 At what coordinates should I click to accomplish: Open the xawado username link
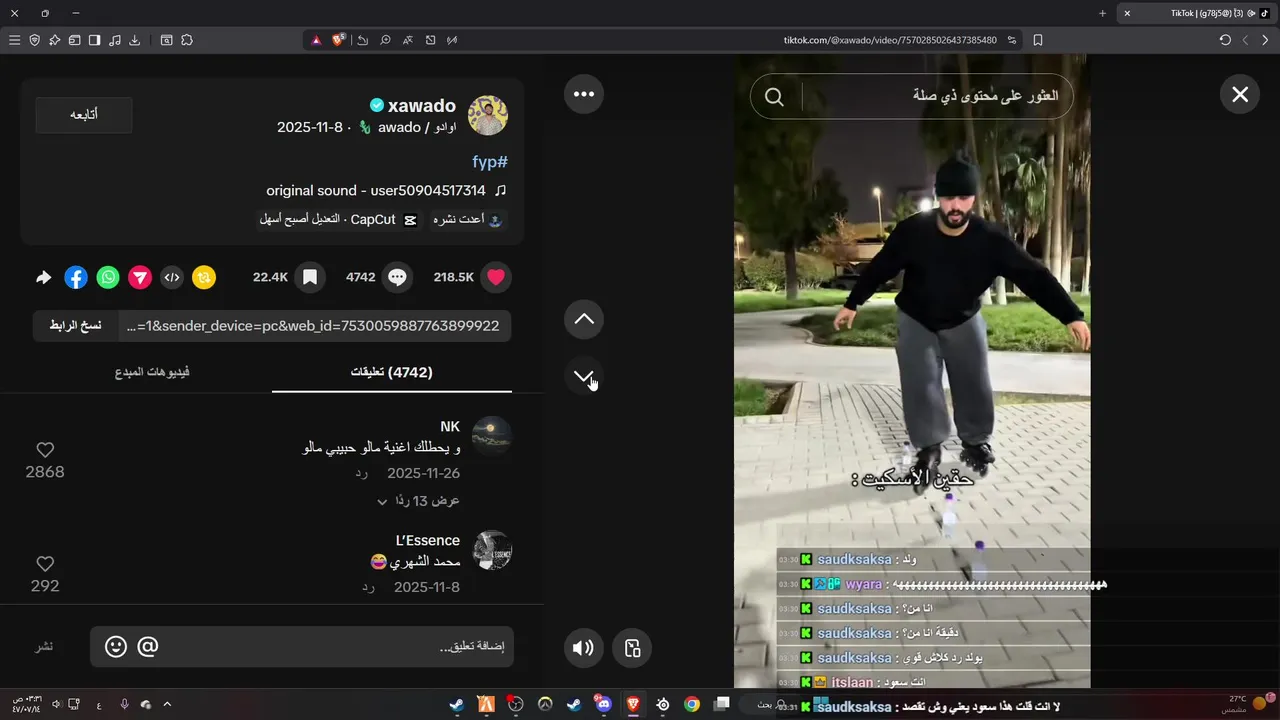(421, 106)
